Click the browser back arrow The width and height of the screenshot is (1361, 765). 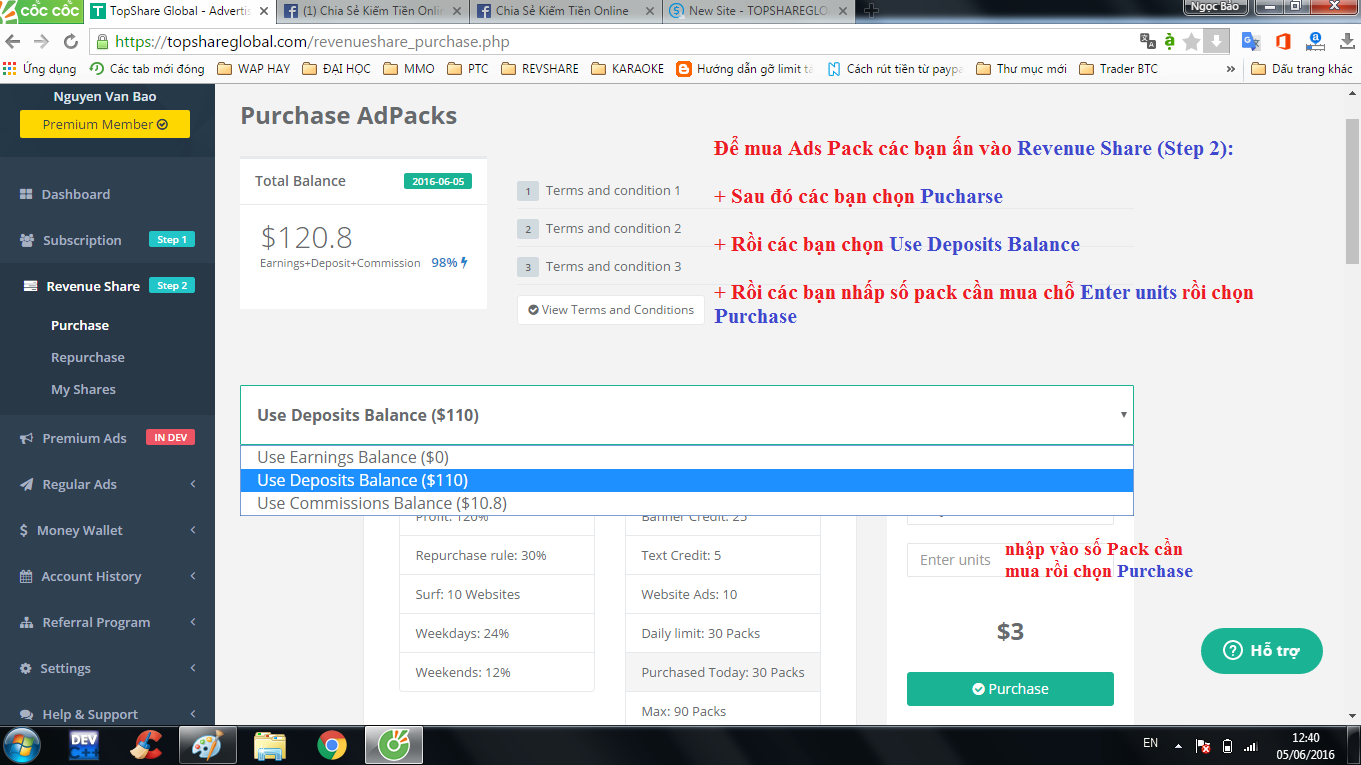13,42
